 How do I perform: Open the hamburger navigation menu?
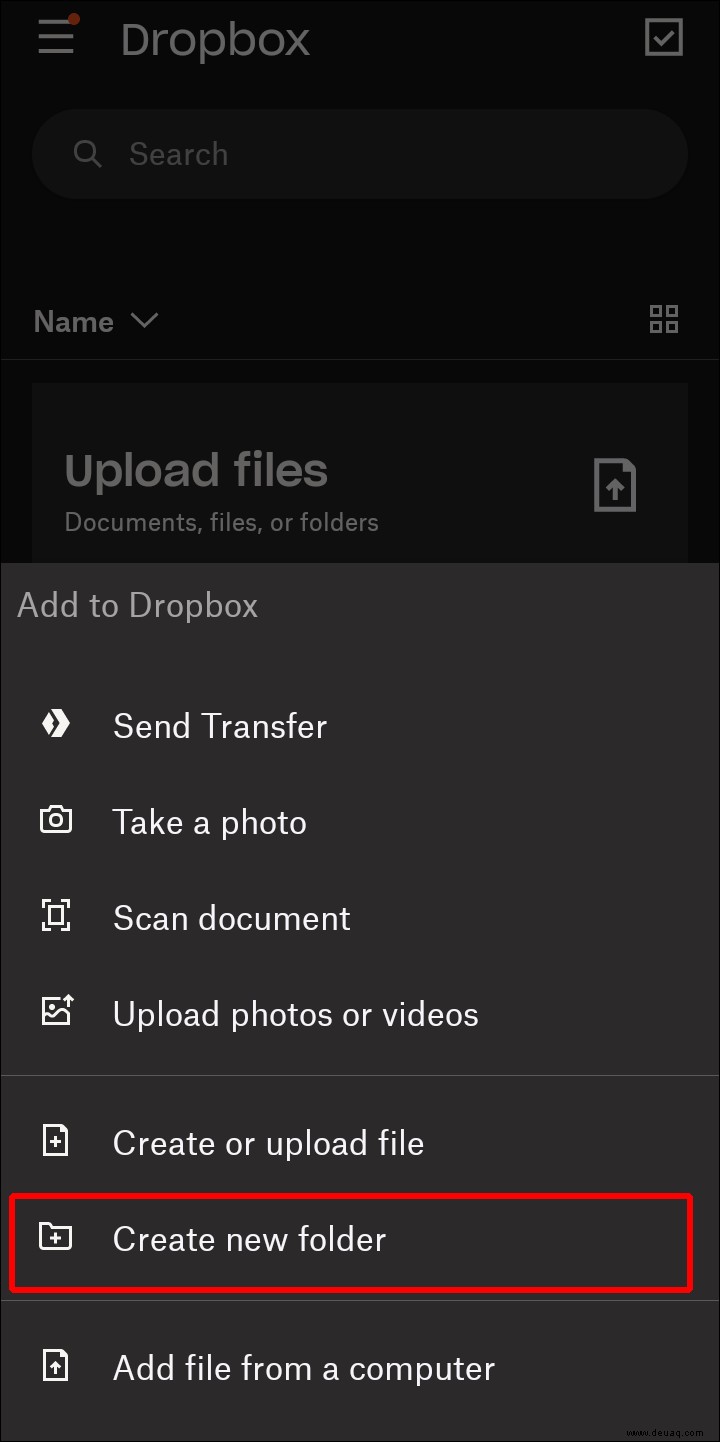click(56, 36)
